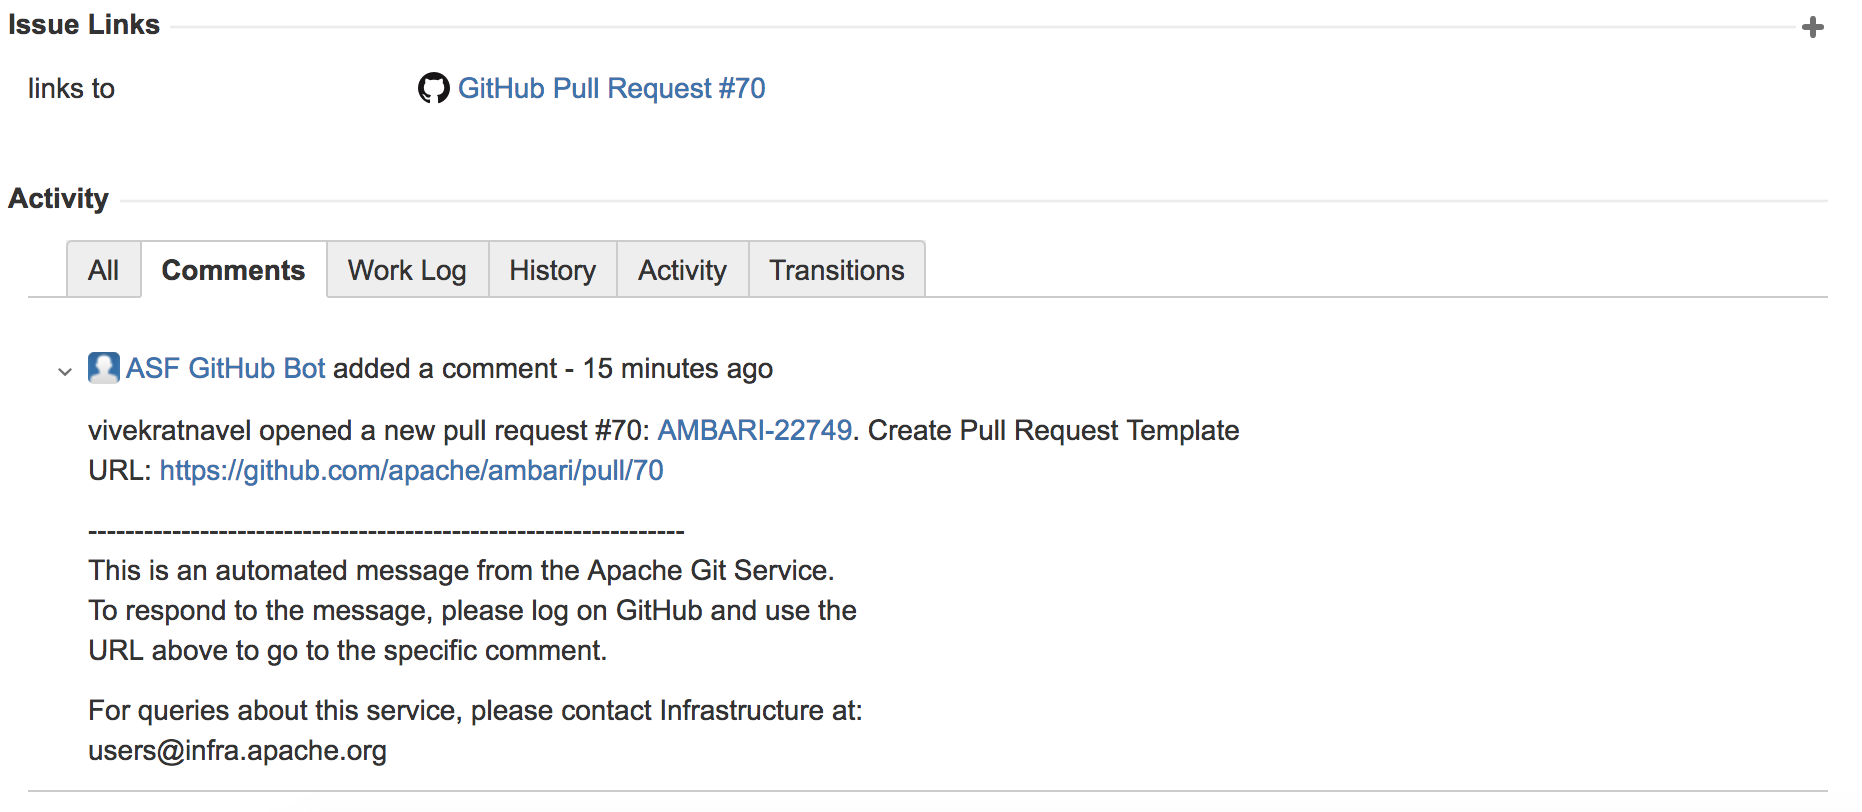This screenshot has height=812, width=1862.
Task: Switch to the Activity tab
Action: (682, 270)
